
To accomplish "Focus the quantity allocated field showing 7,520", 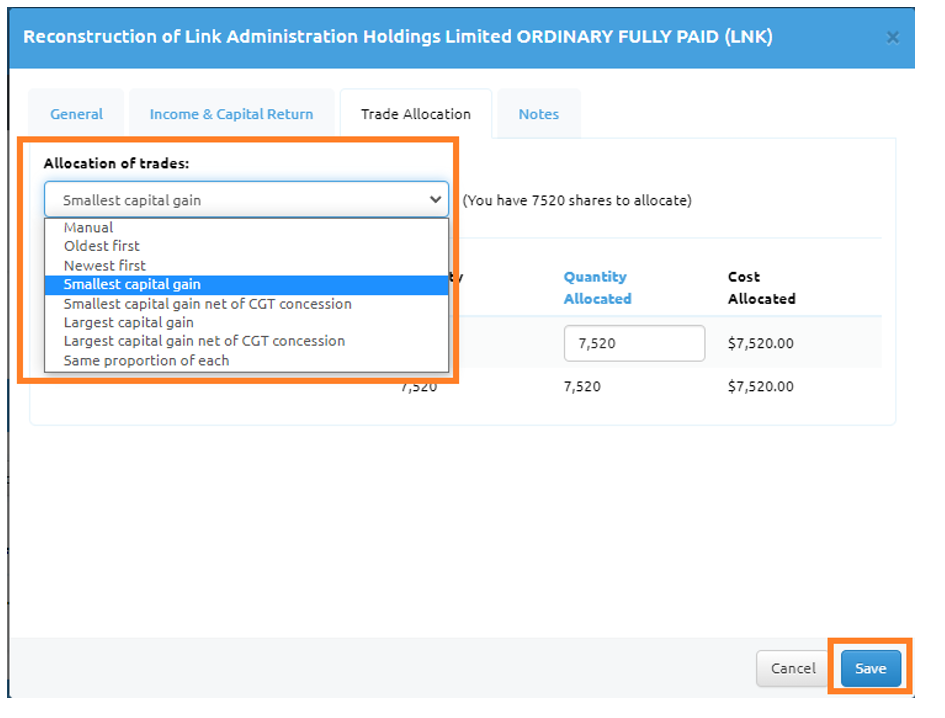I will (634, 343).
